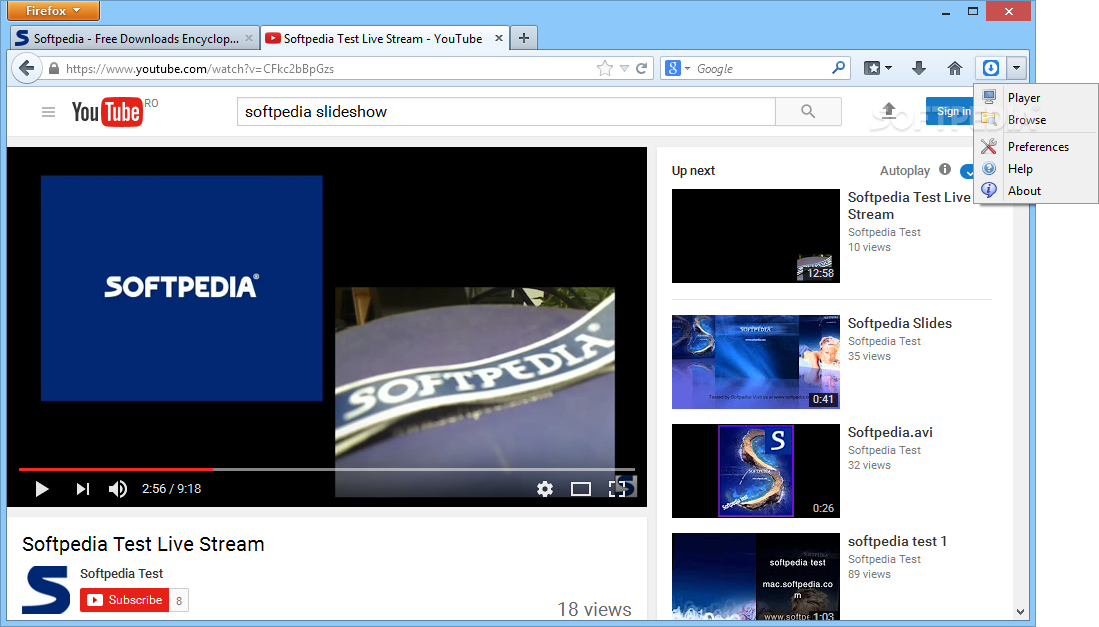The height and width of the screenshot is (627, 1099).
Task: Open the Softpedia Test Live Stream up-next title
Action: (x=909, y=206)
